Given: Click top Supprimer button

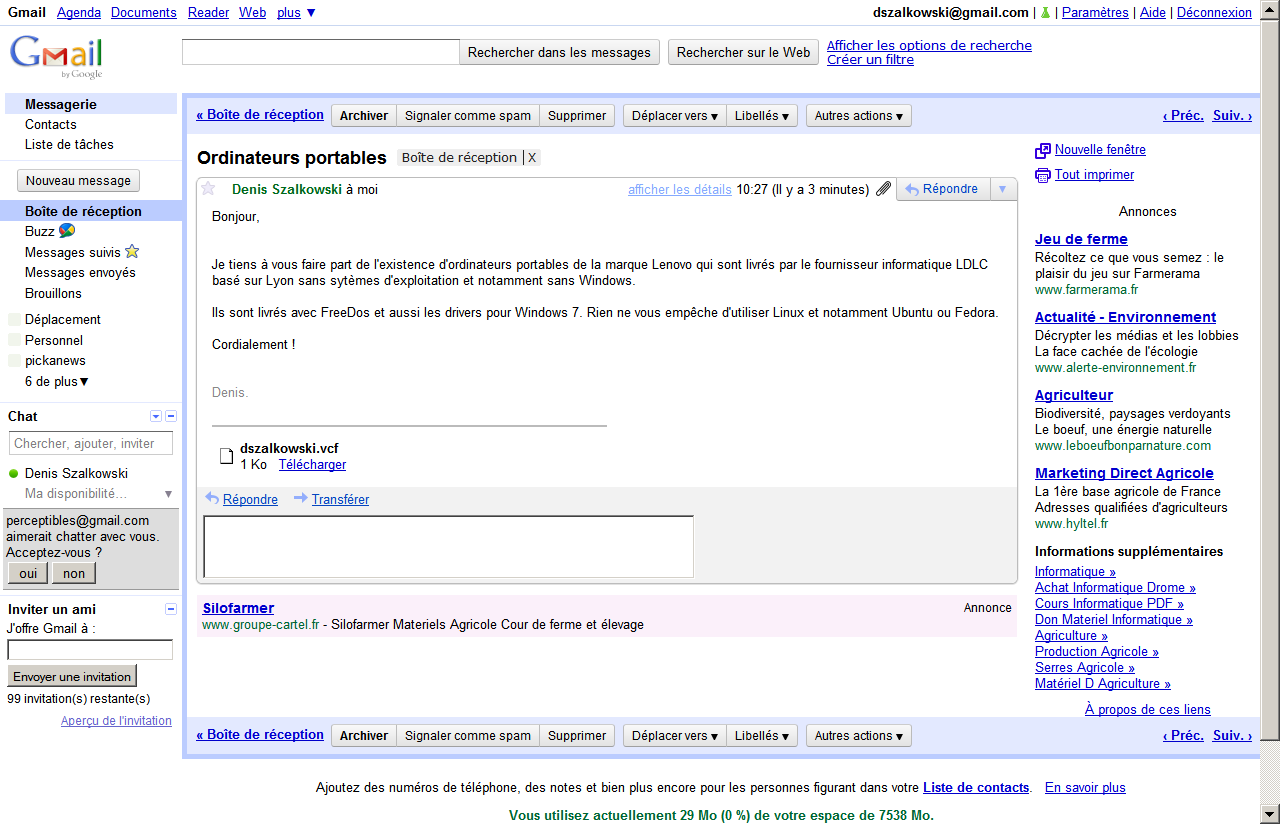Looking at the screenshot, I should pos(577,116).
